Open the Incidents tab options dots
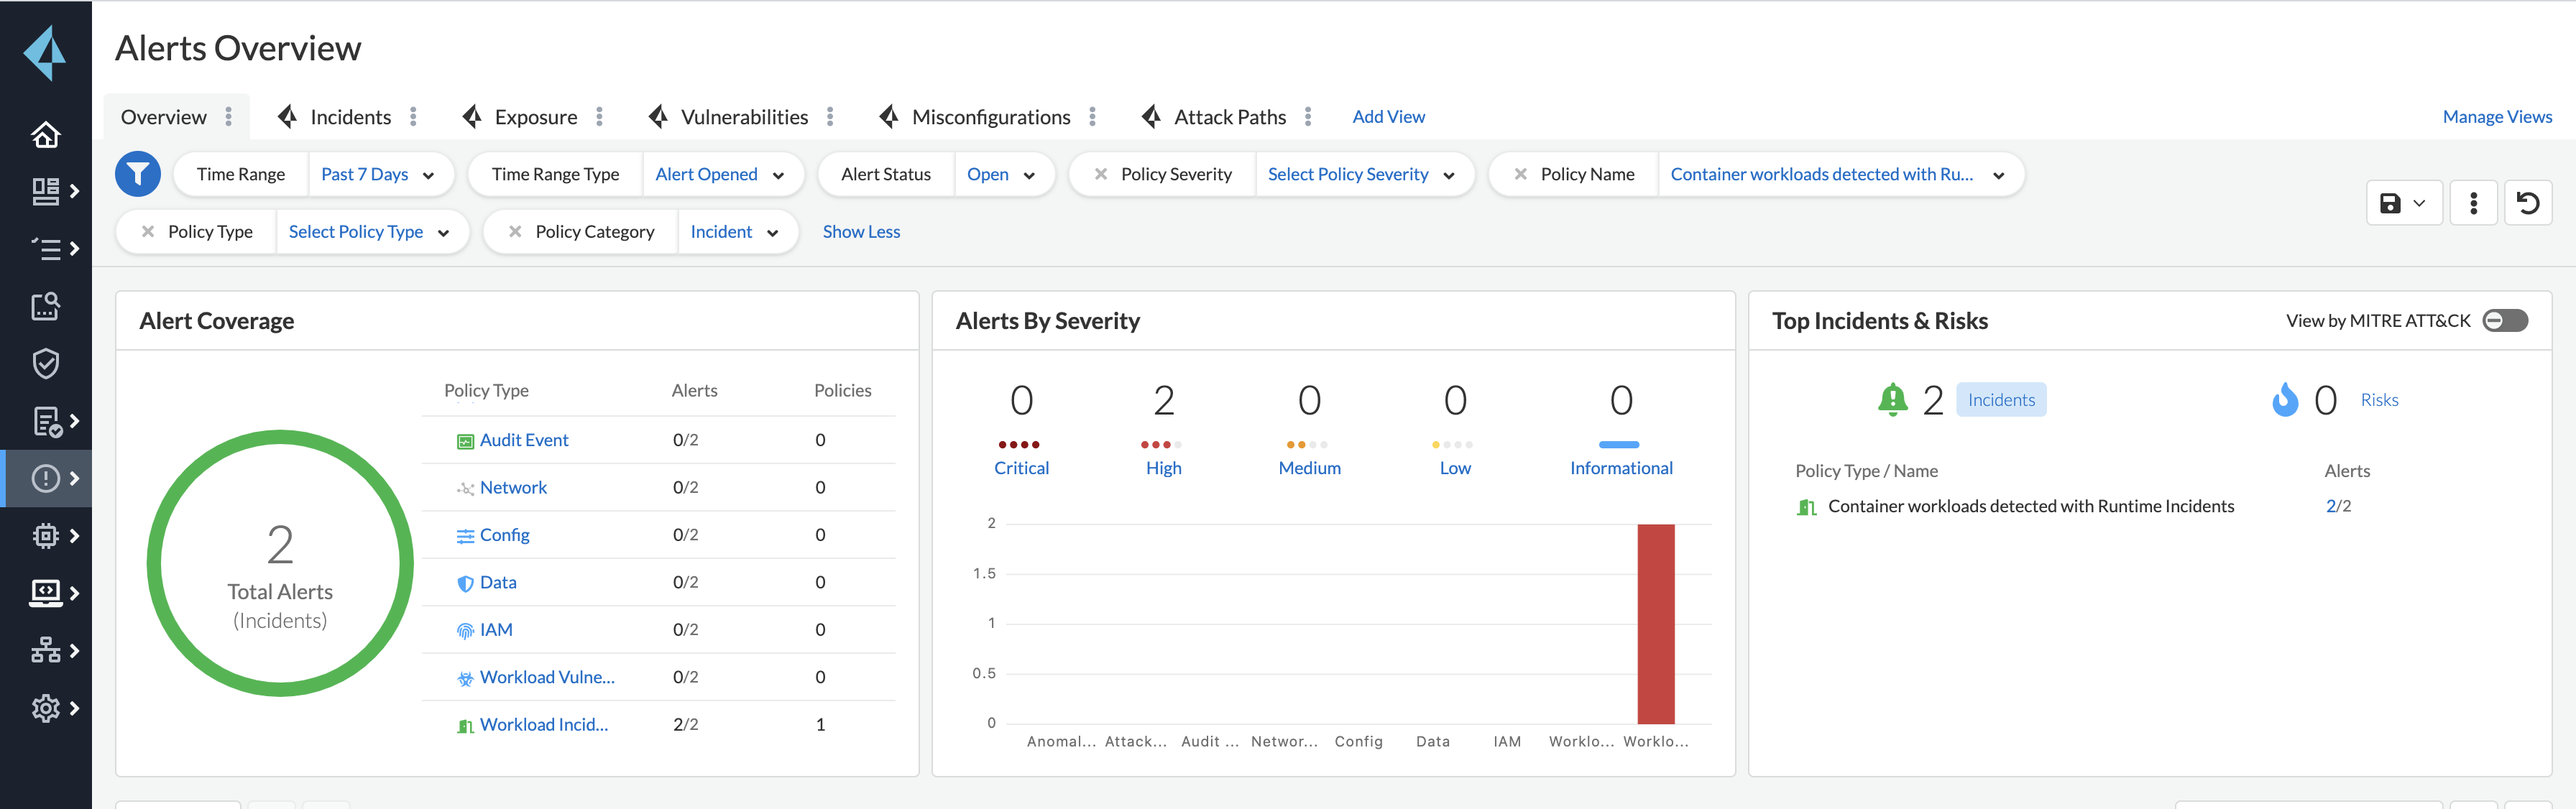The height and width of the screenshot is (809, 2576). pyautogui.click(x=413, y=117)
